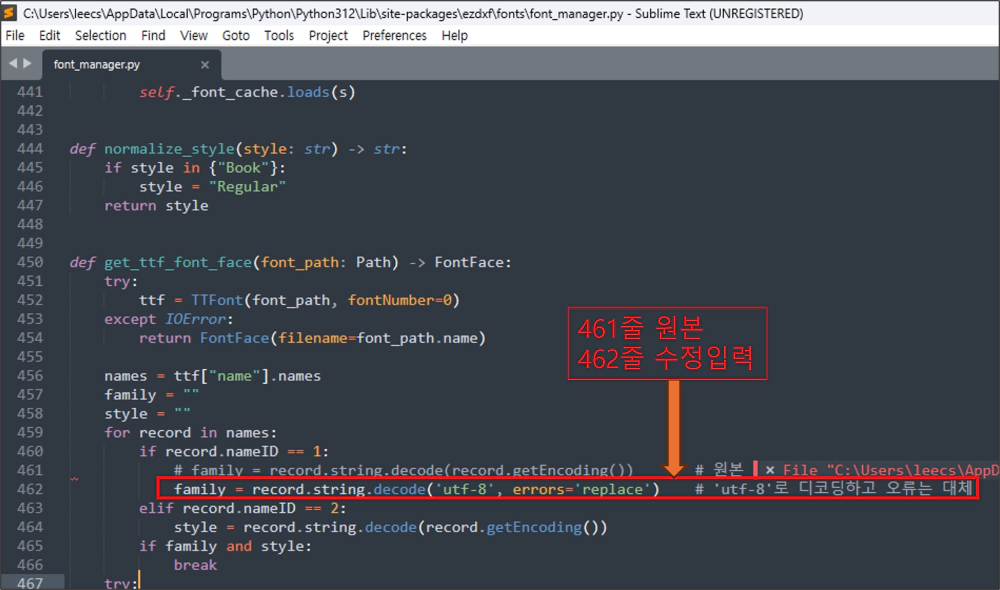Click 'fontNumber=0' on line 452
Screen dimensions: 1000x590
pos(400,300)
